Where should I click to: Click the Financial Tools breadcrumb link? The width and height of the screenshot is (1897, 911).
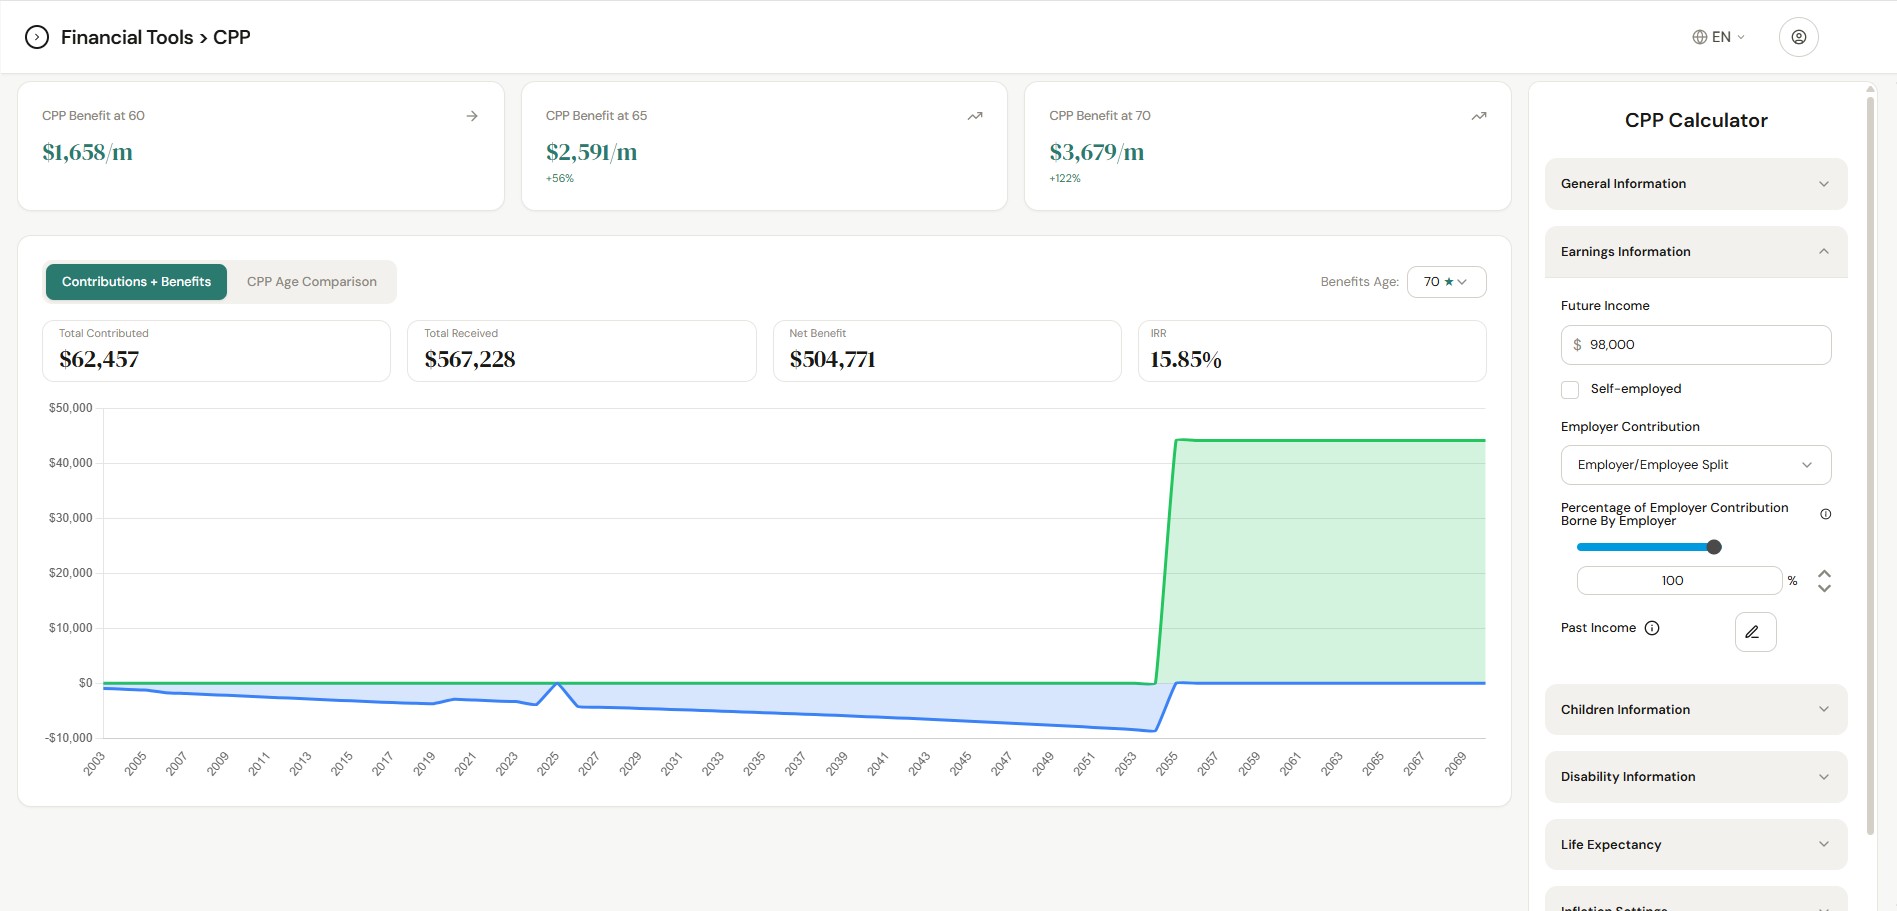pos(127,37)
